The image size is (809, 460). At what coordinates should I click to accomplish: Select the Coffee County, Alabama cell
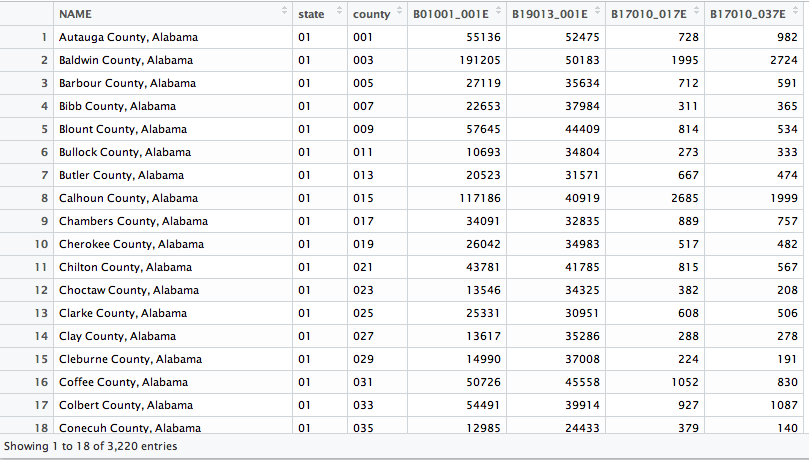coord(173,382)
